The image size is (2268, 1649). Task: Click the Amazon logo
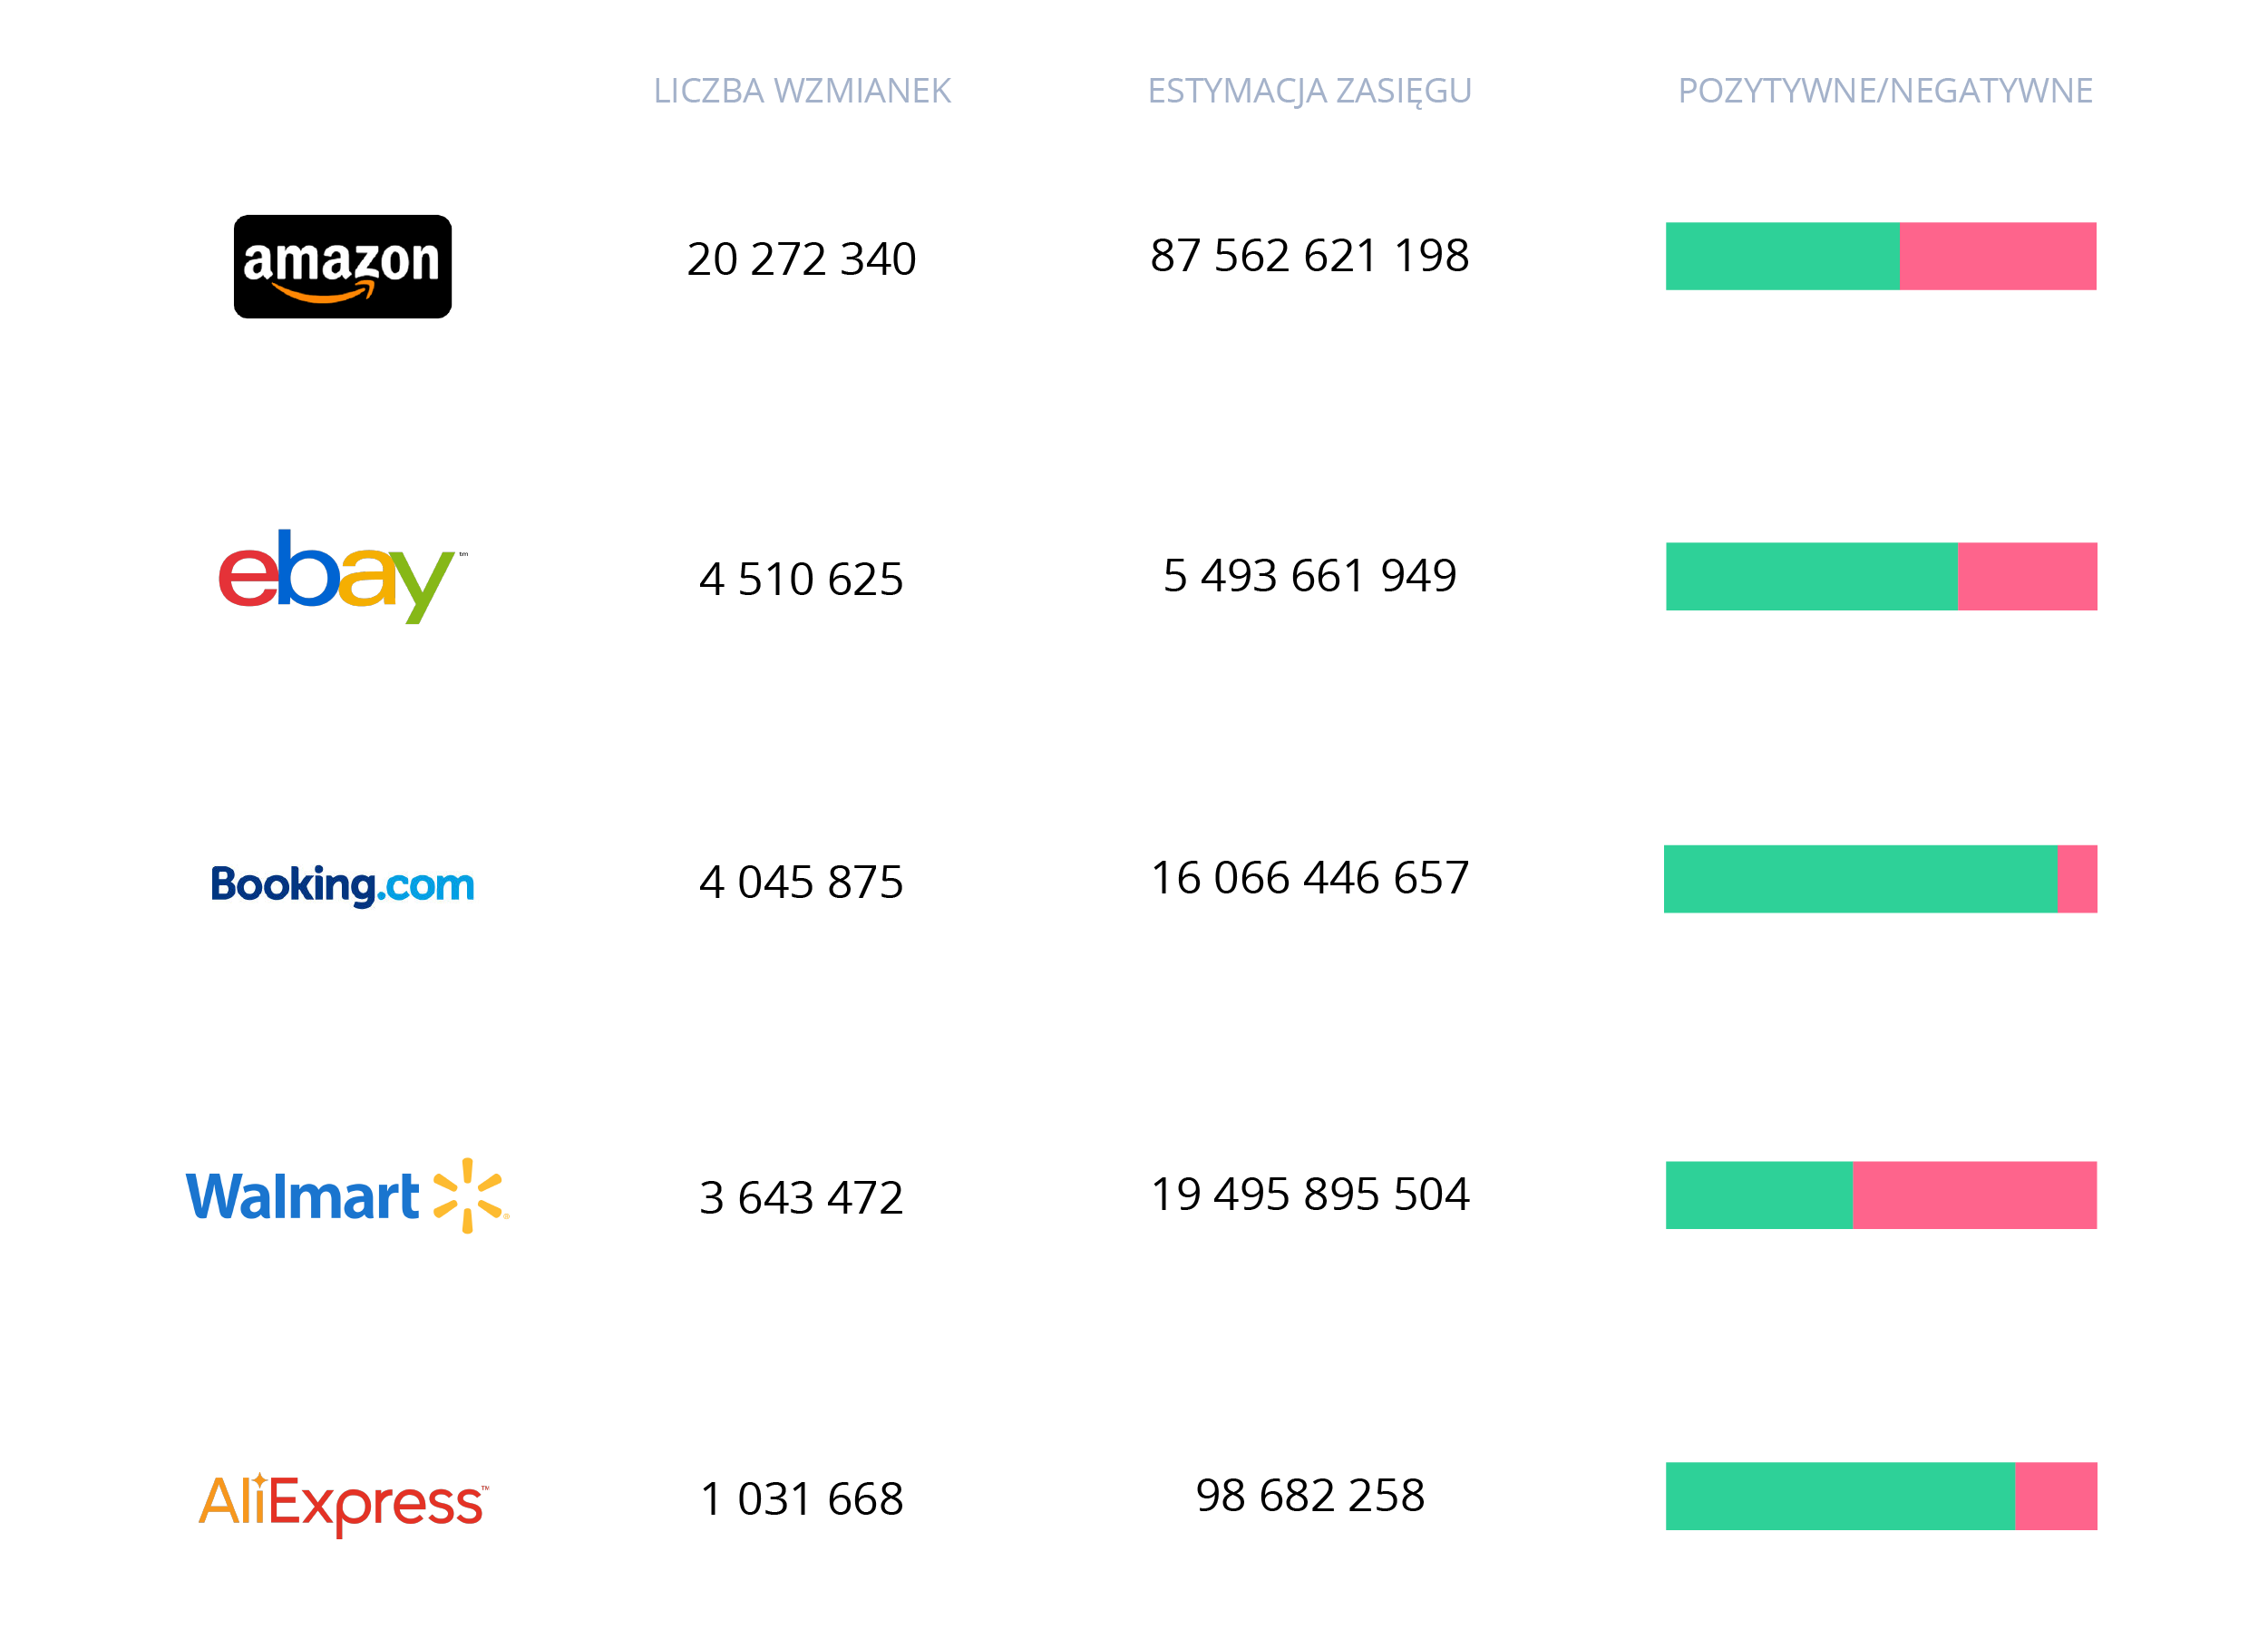[342, 266]
